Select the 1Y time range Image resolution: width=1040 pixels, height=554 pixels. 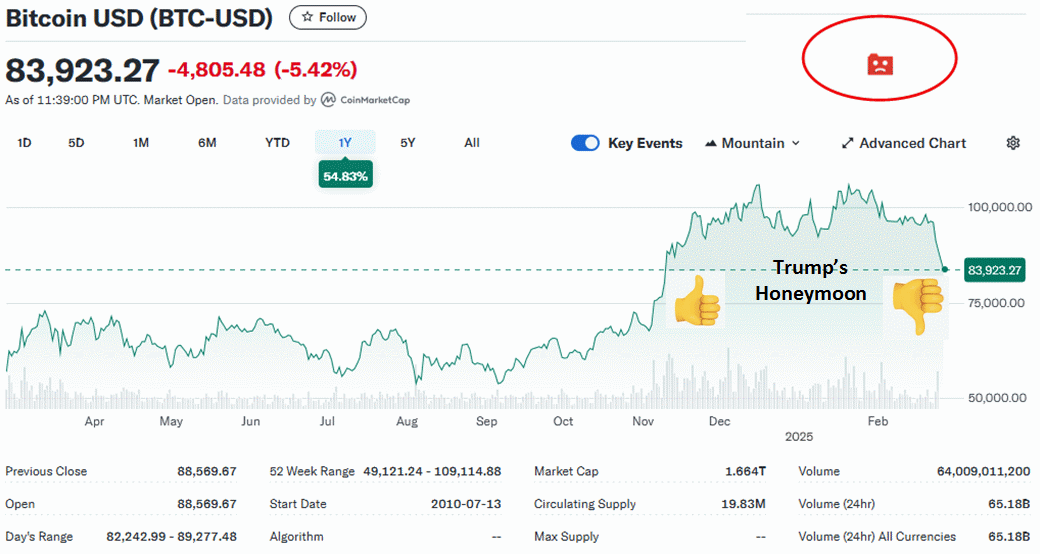tap(345, 143)
